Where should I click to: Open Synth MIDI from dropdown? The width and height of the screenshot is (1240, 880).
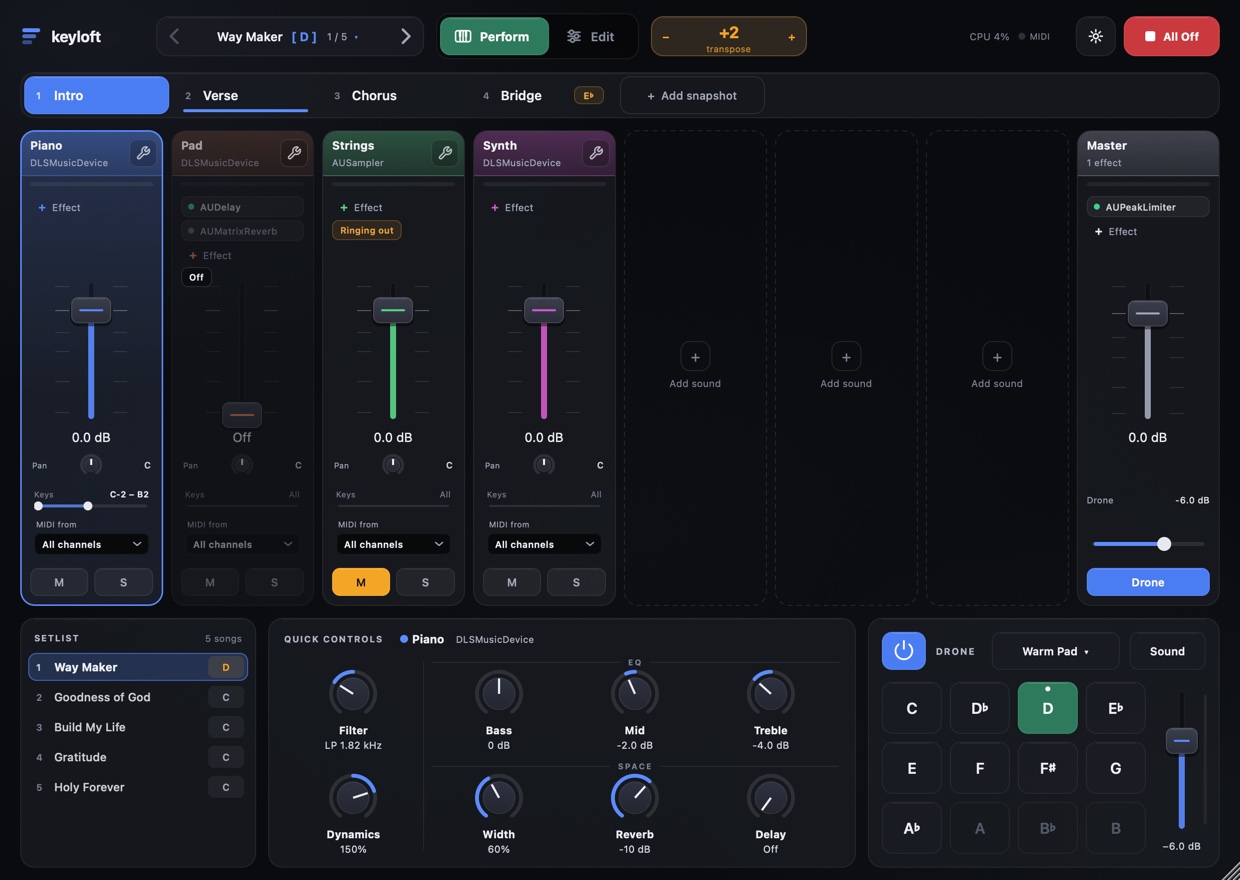pyautogui.click(x=544, y=544)
